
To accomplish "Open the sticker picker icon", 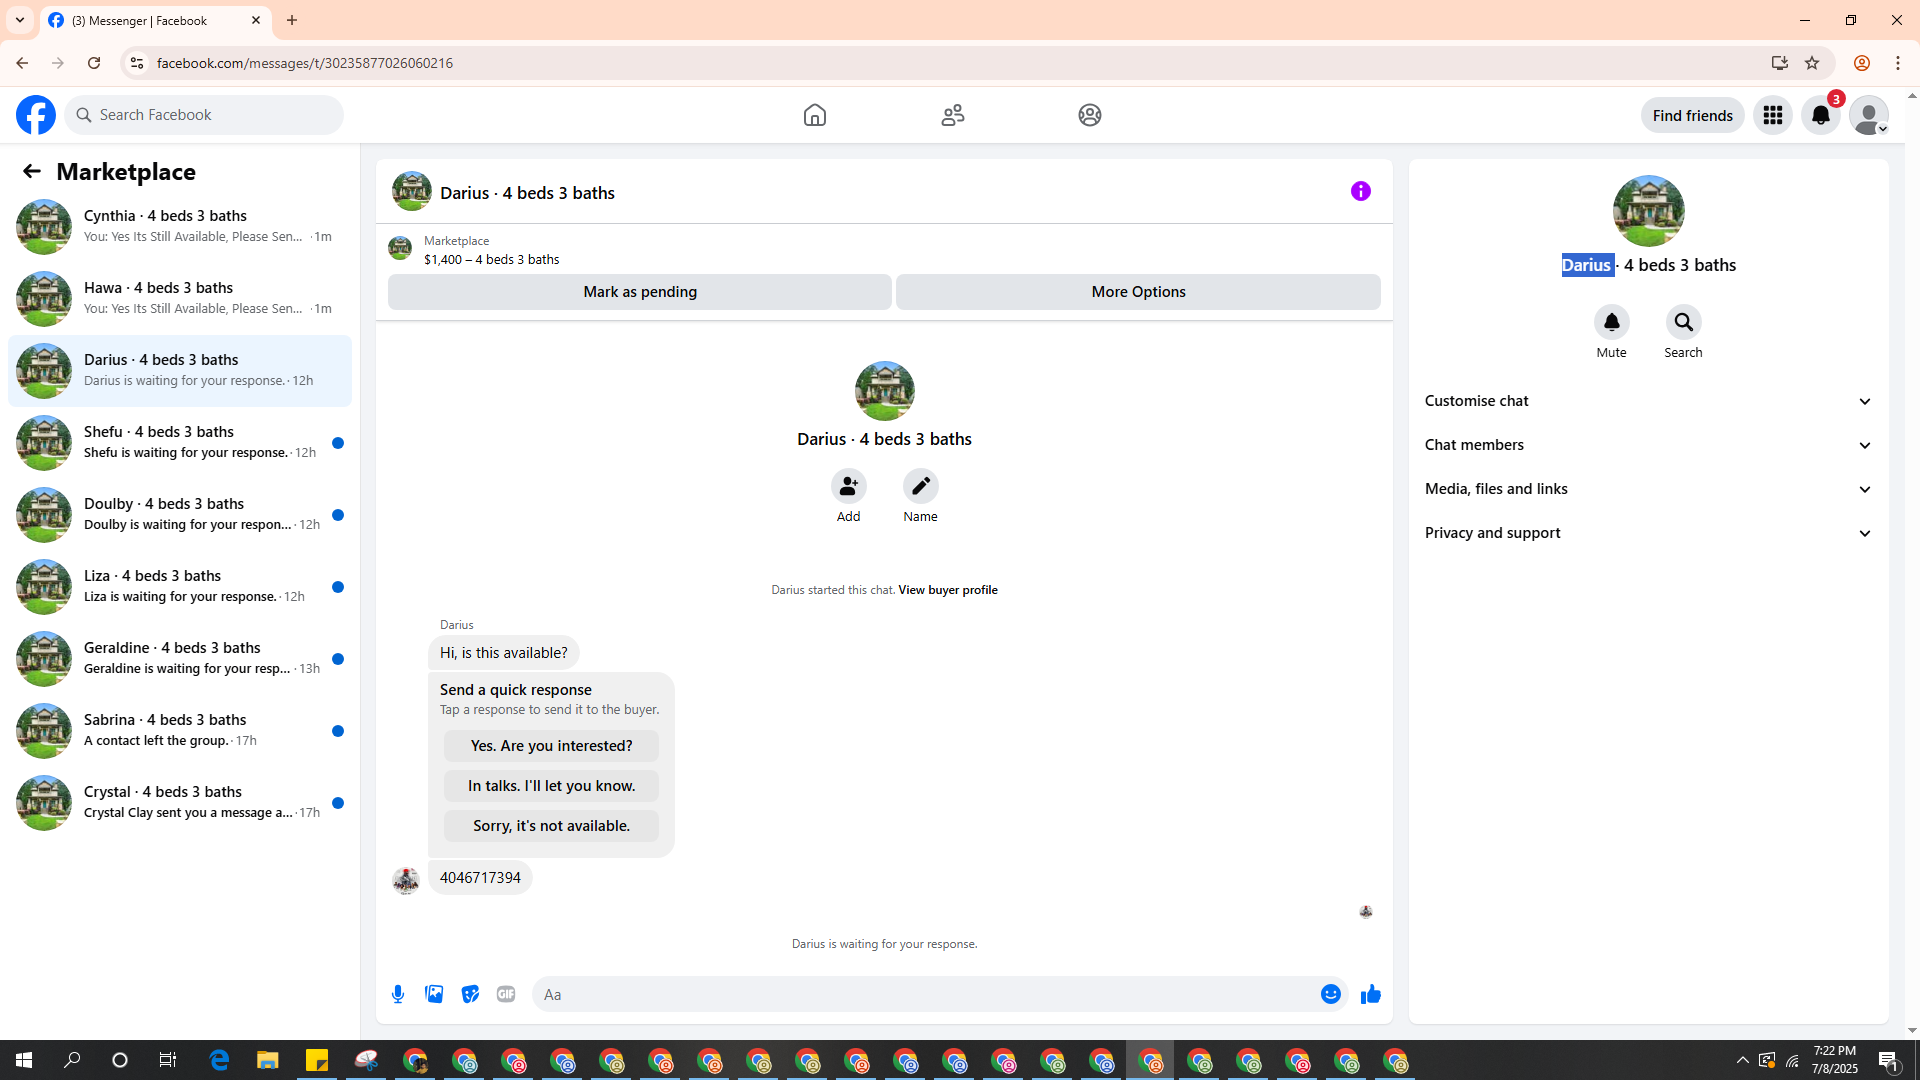I will coord(470,994).
